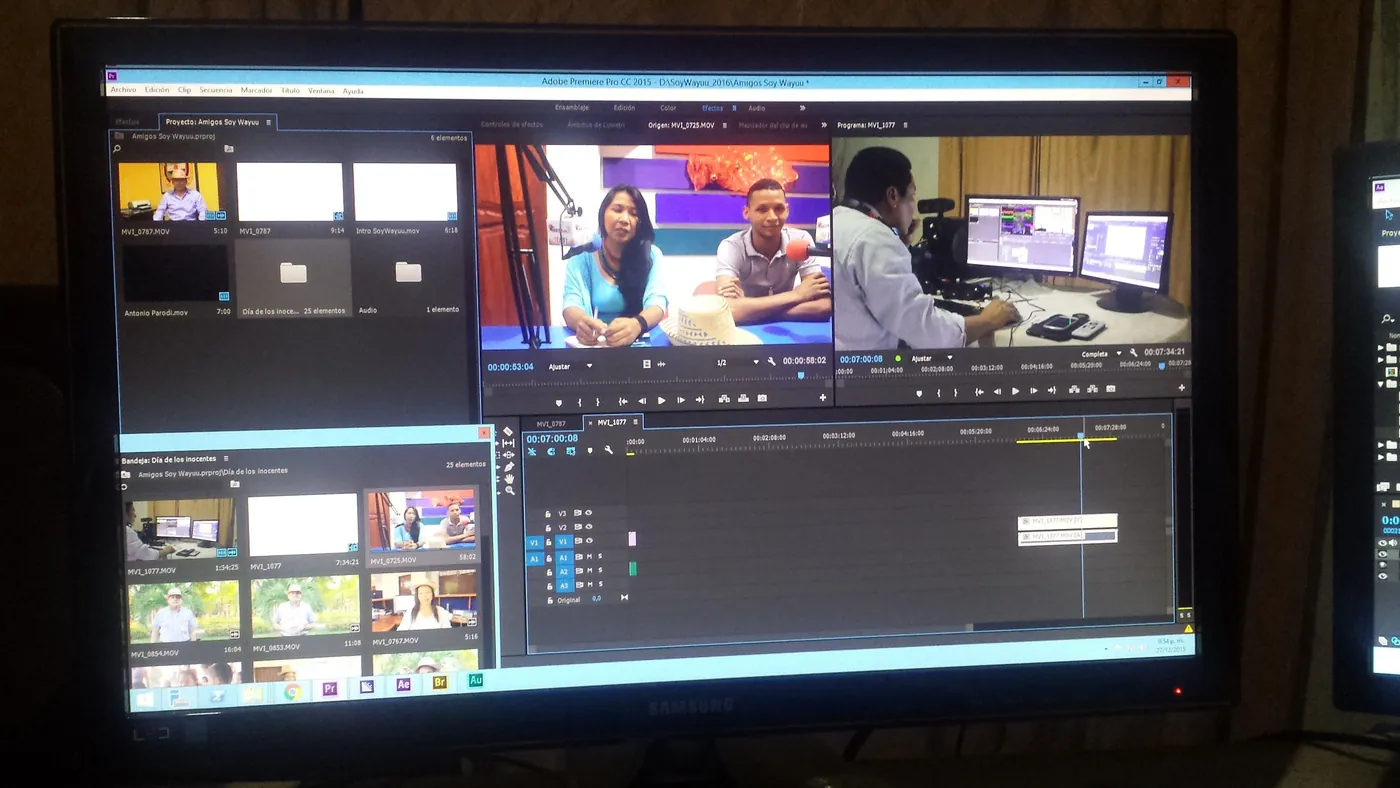Open Source monitor settings wrench
Image resolution: width=1400 pixels, height=788 pixels.
[772, 361]
